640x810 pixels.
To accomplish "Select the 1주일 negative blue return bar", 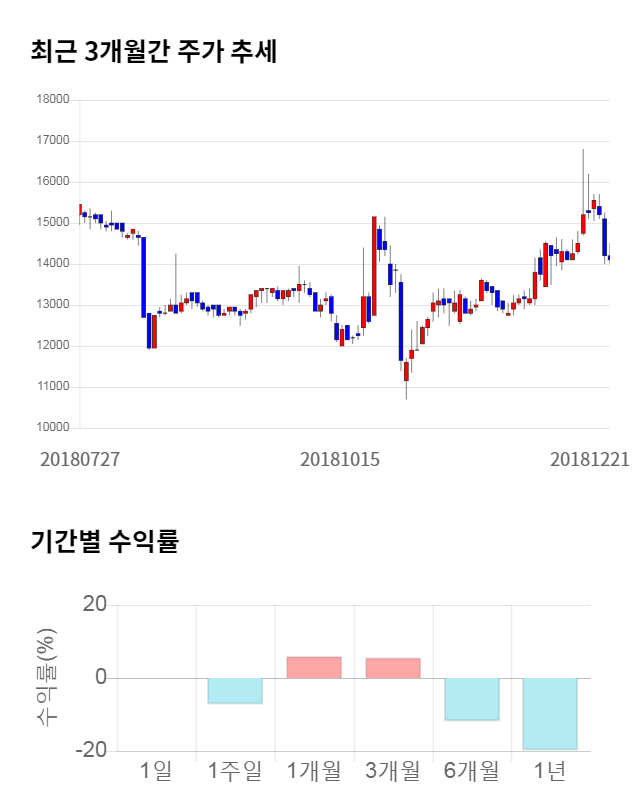I will [235, 691].
